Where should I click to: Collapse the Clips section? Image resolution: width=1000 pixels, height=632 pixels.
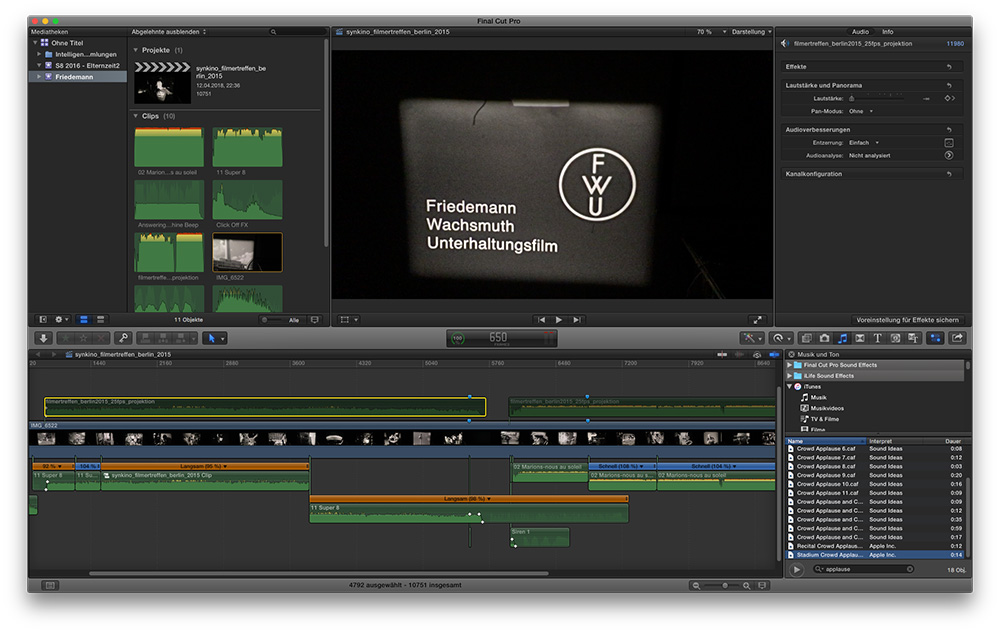(x=135, y=116)
